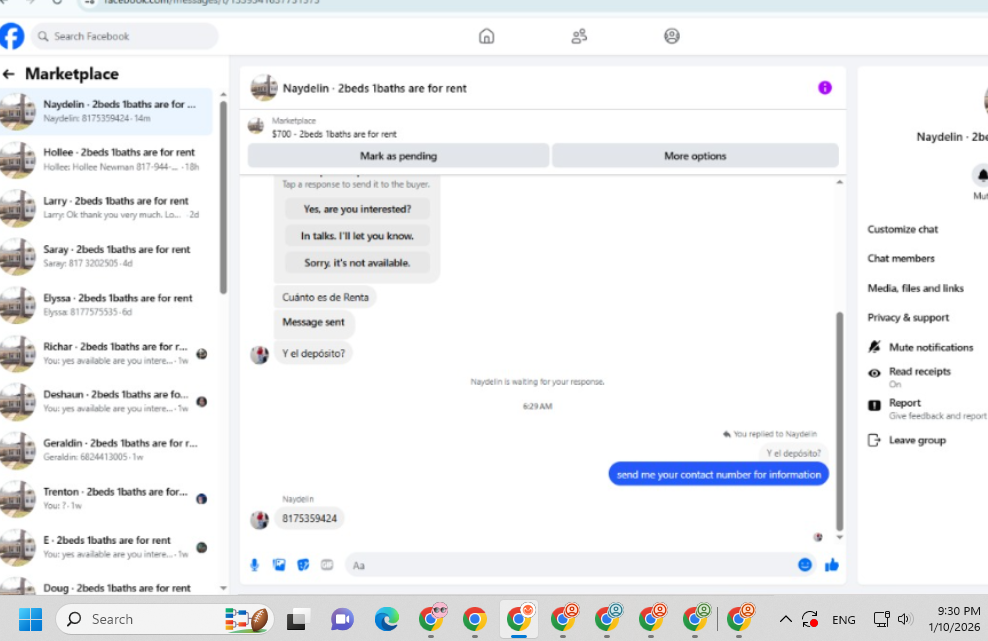Screen dimensions: 988x641
Task: Select the Report option
Action: [904, 403]
